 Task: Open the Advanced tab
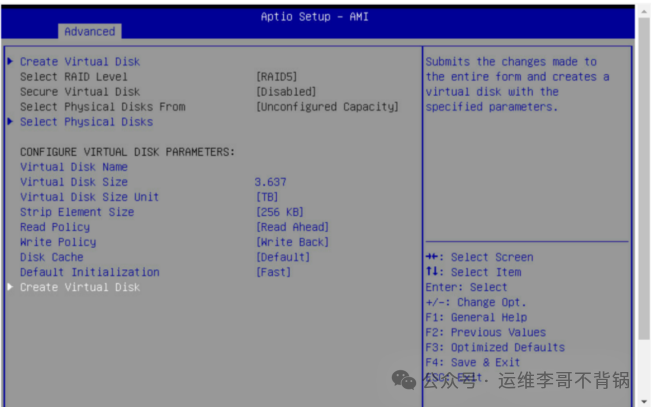[x=90, y=32]
